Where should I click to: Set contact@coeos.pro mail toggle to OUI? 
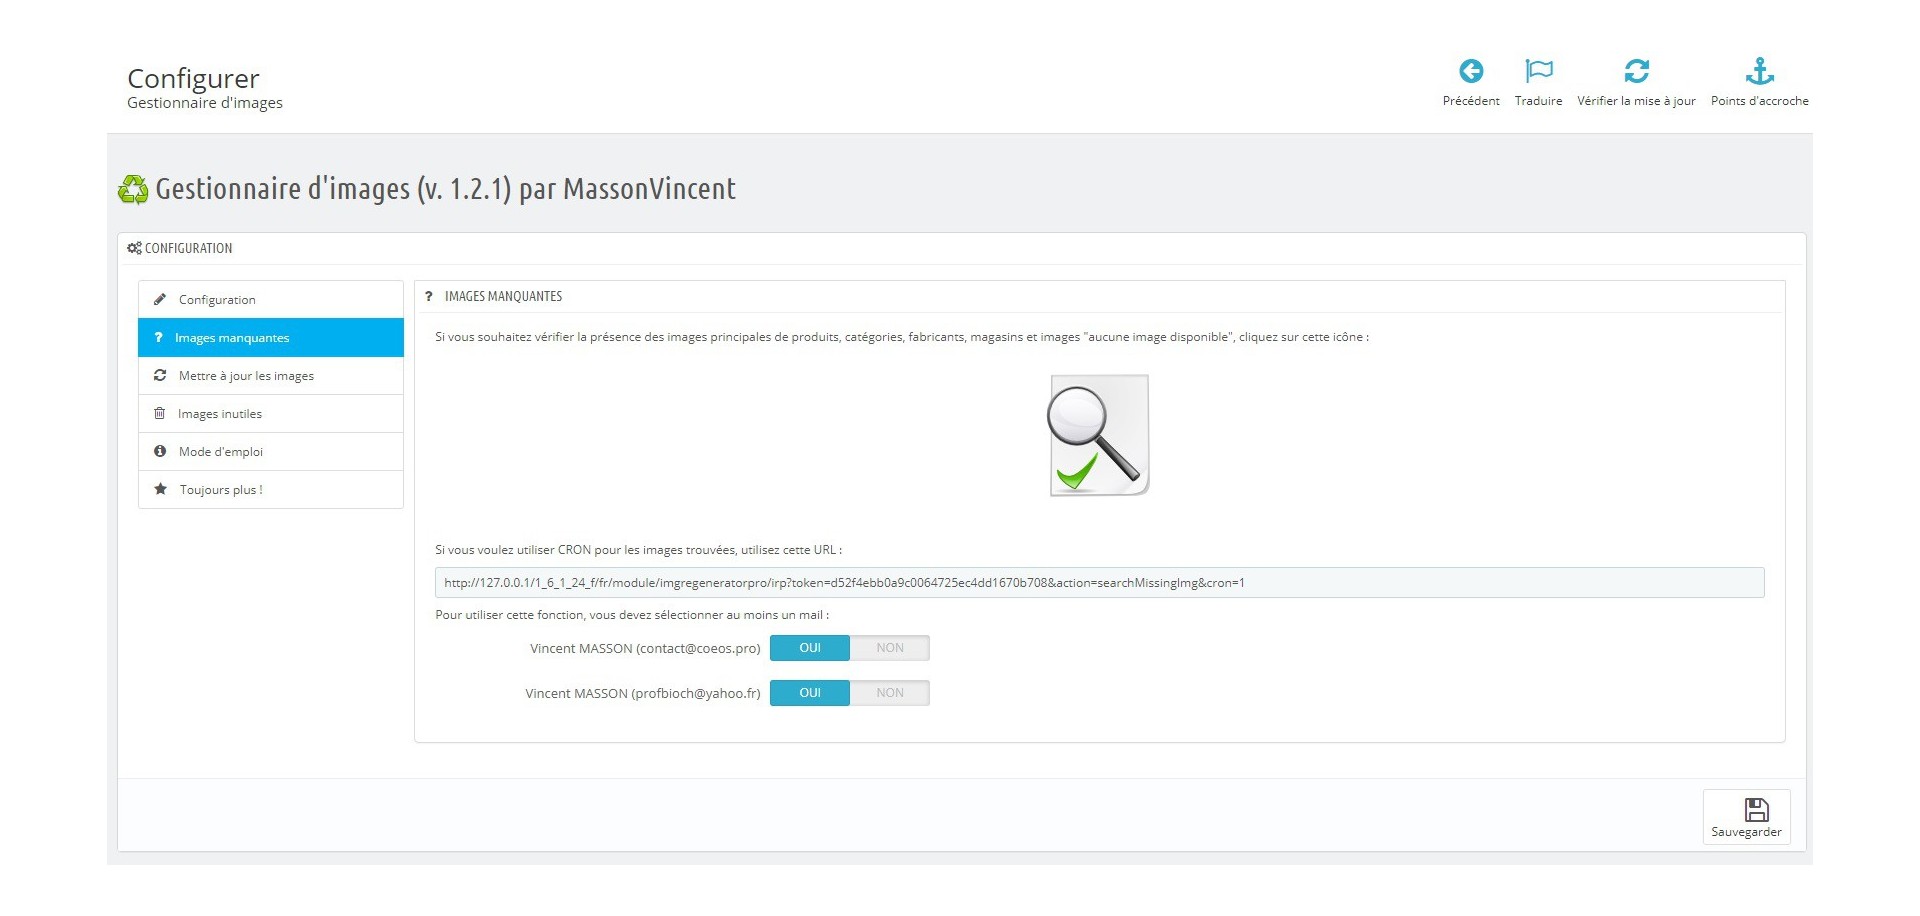click(810, 648)
